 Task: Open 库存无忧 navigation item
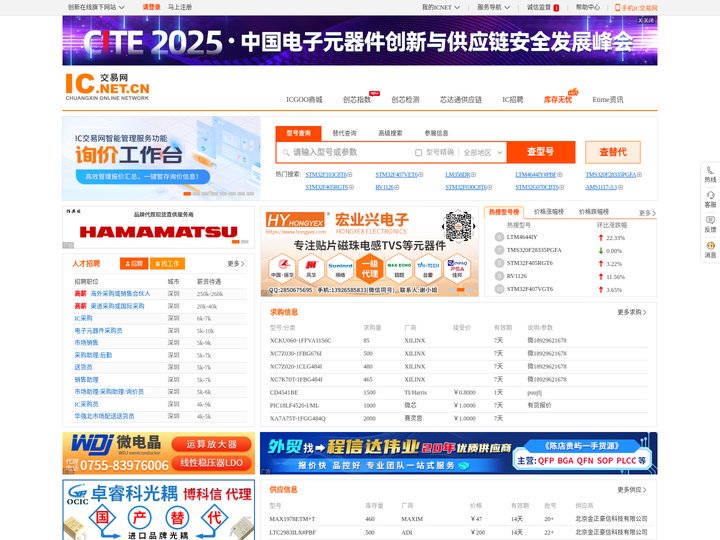point(558,100)
